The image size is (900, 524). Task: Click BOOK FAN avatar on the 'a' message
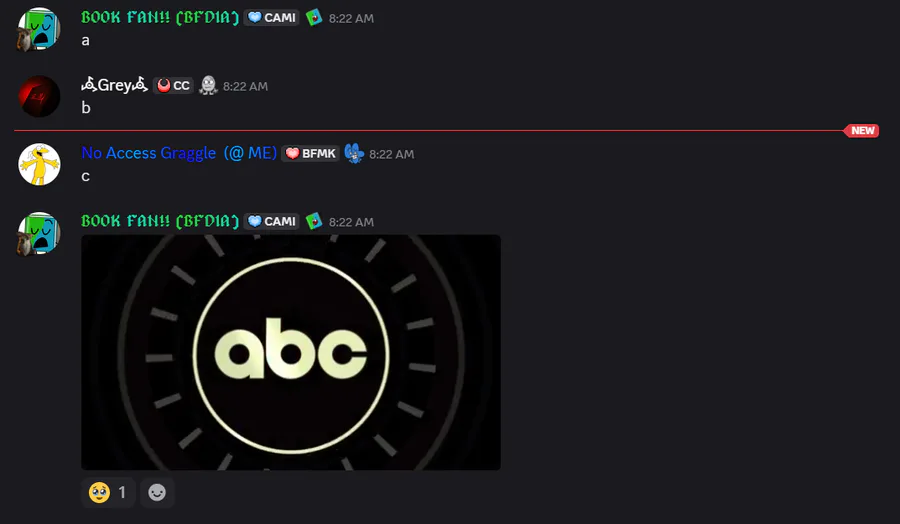[40, 29]
